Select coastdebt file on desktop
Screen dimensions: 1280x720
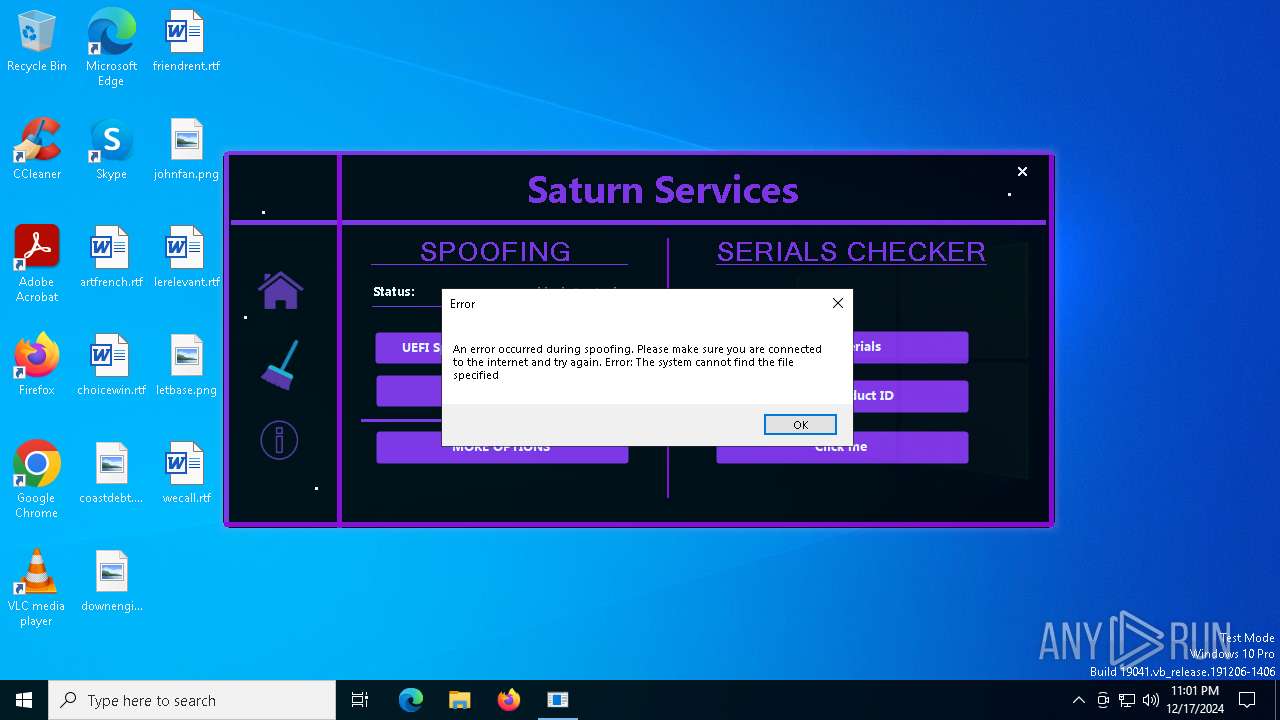(111, 474)
